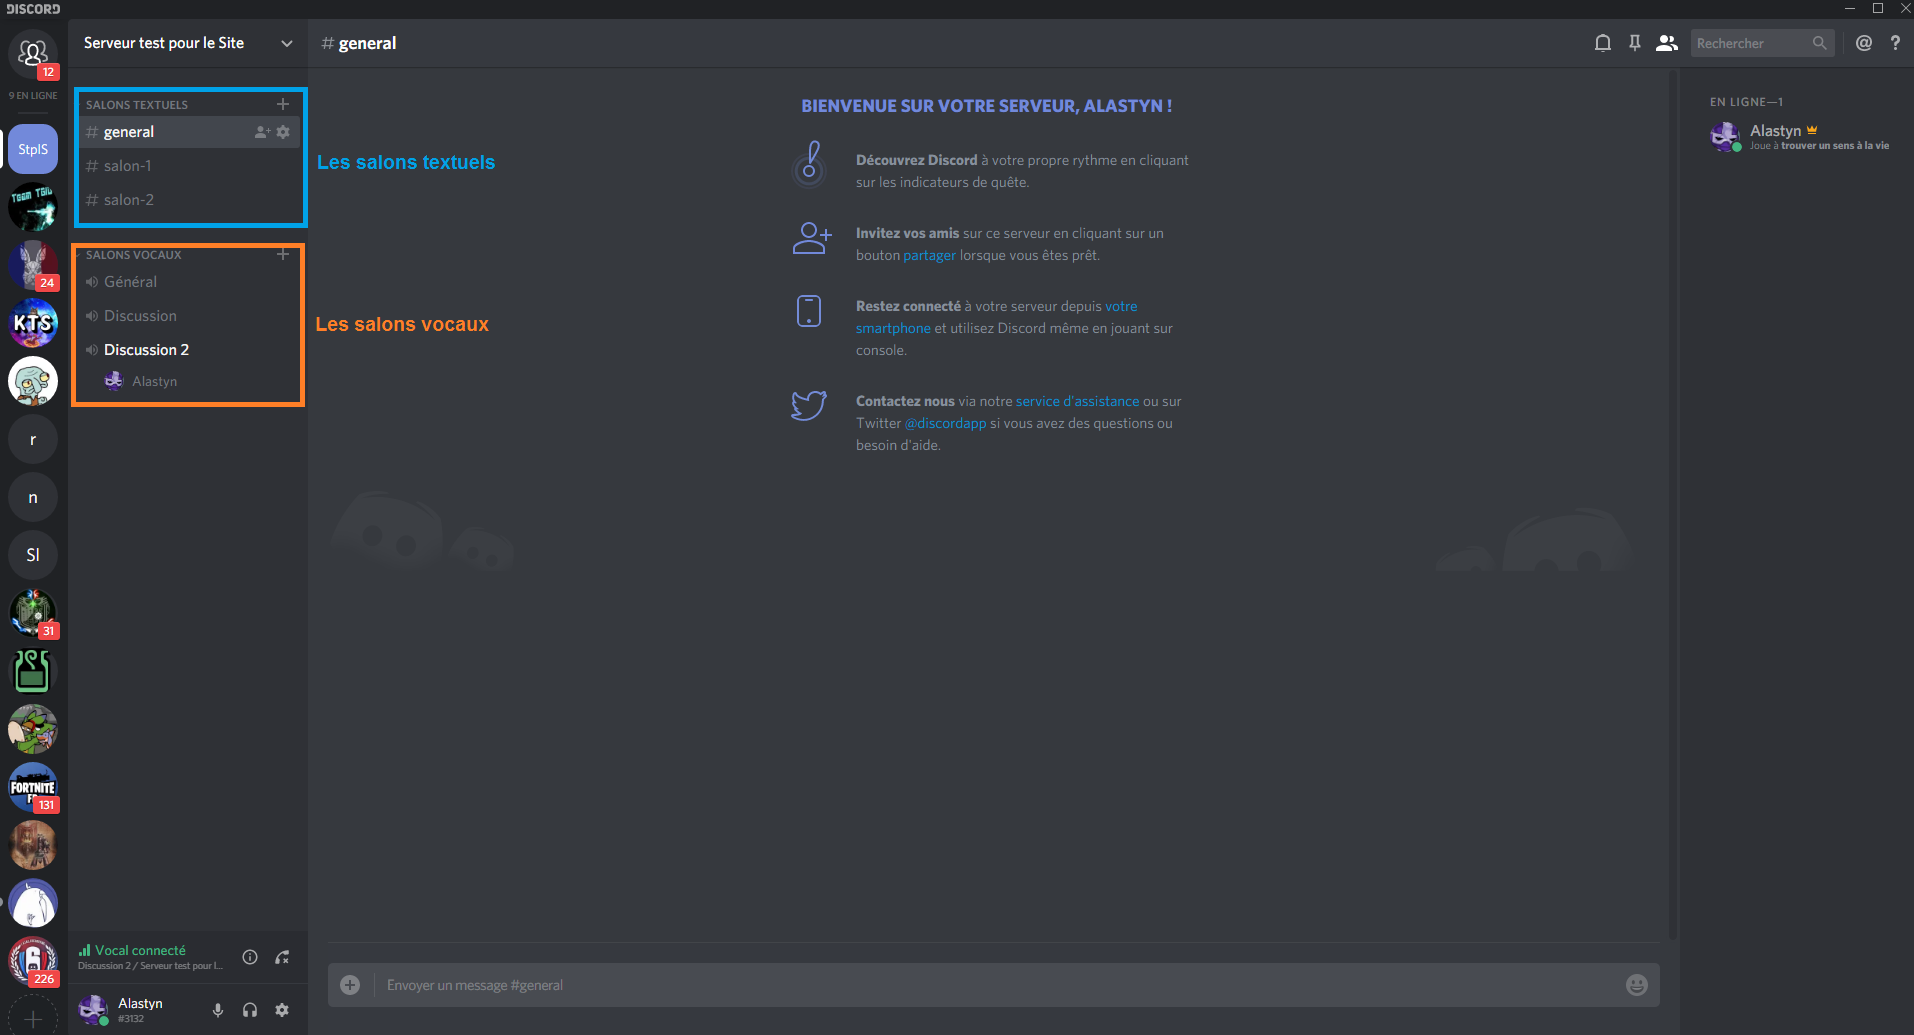1914x1035 pixels.
Task: Open the salon-2 channel
Action: point(188,200)
